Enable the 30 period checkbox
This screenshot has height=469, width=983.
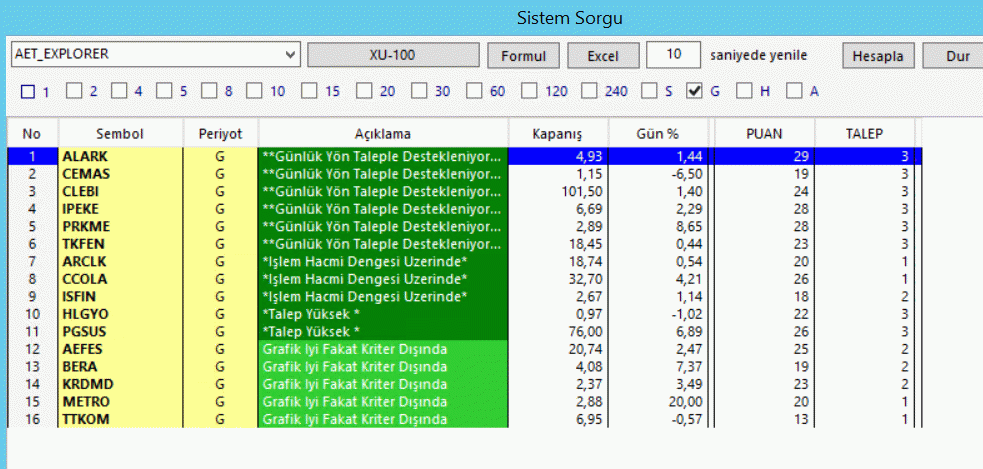point(419,92)
